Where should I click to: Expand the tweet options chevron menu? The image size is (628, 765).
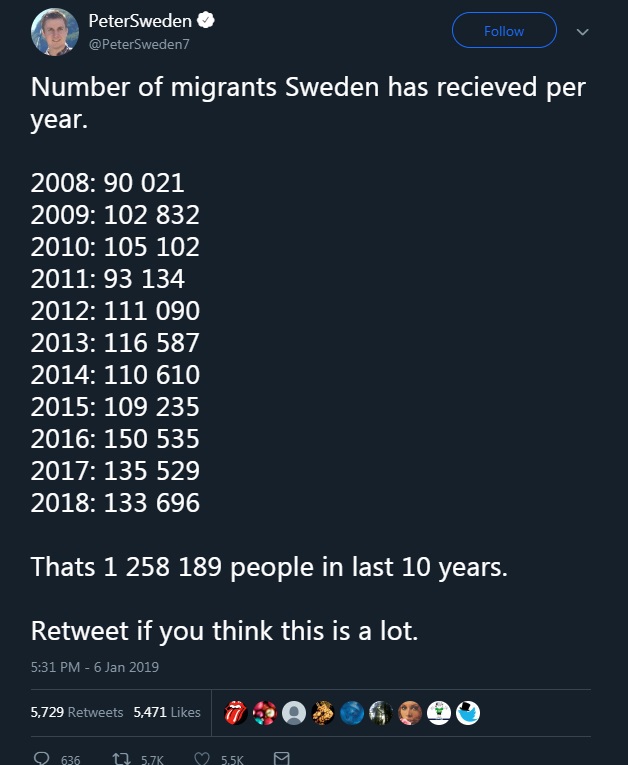(x=583, y=32)
